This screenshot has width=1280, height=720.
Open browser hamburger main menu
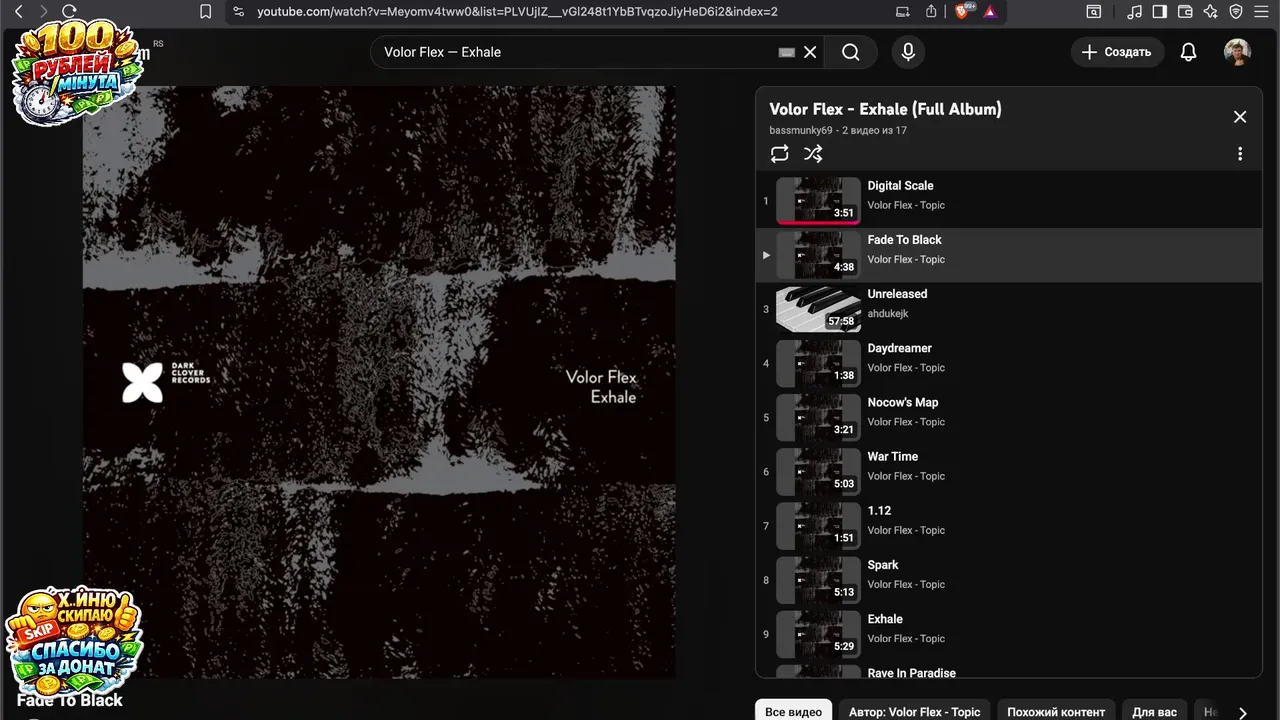[x=1262, y=11]
